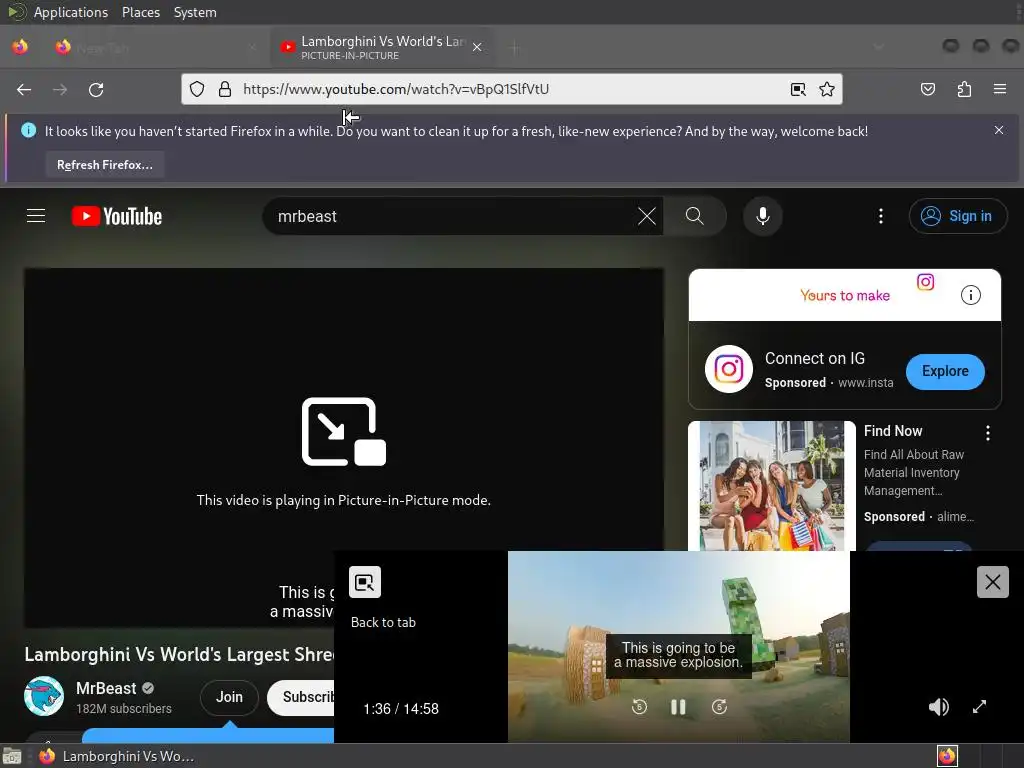Pause the Picture-in-Picture video
The height and width of the screenshot is (768, 1024).
(679, 707)
